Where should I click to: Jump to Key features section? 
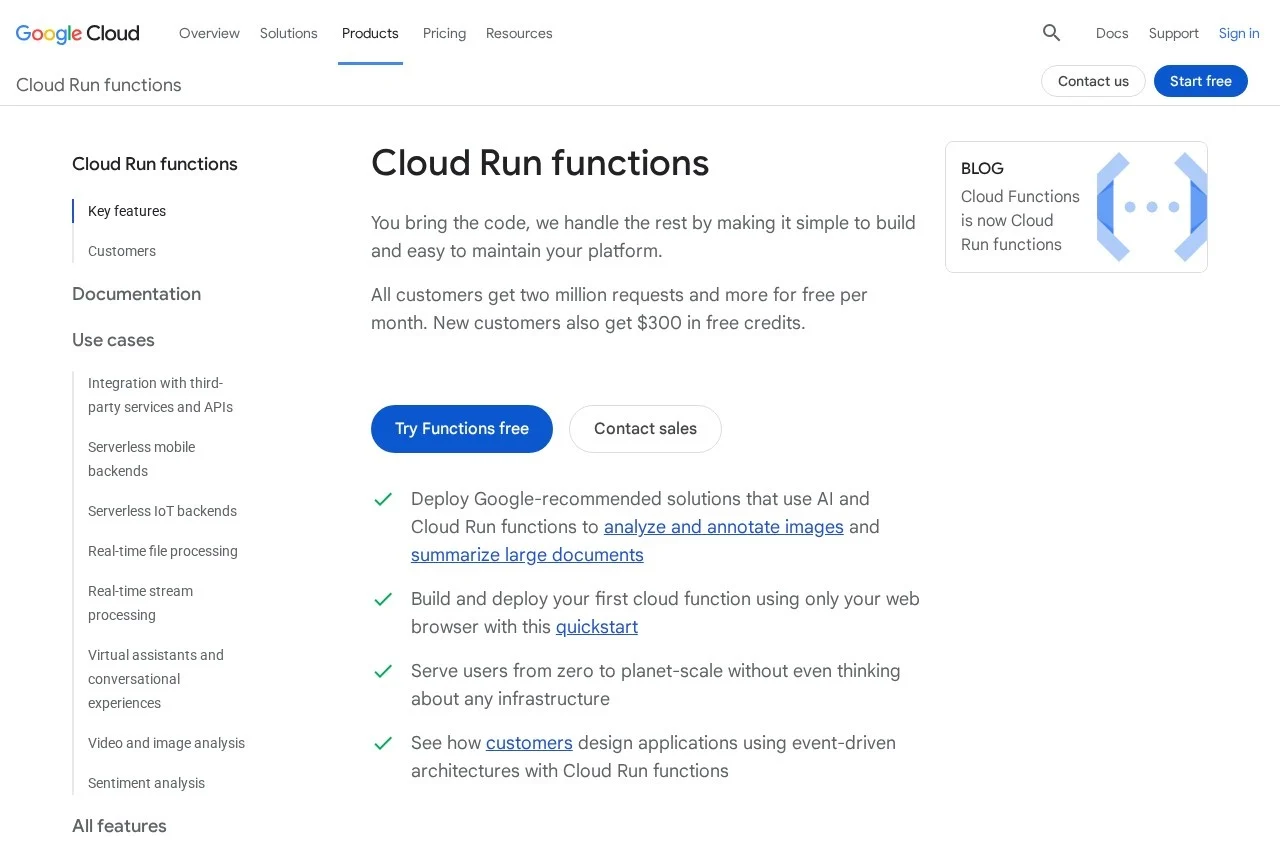127,211
